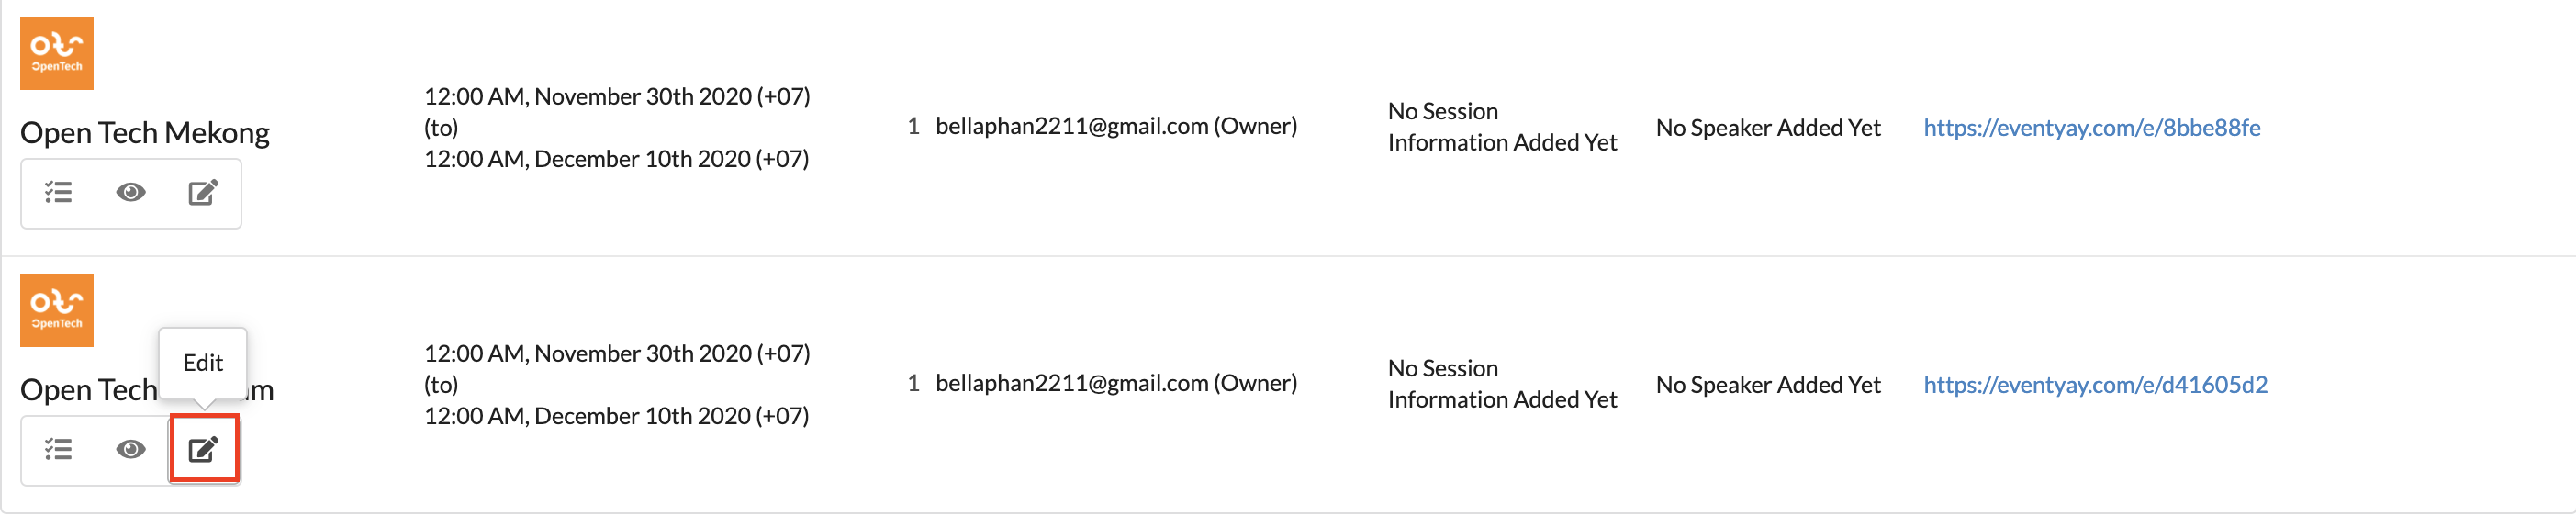Open link eventyay.com/e/8bbe88fe
Screen dimensions: 2576x516
click(2092, 127)
